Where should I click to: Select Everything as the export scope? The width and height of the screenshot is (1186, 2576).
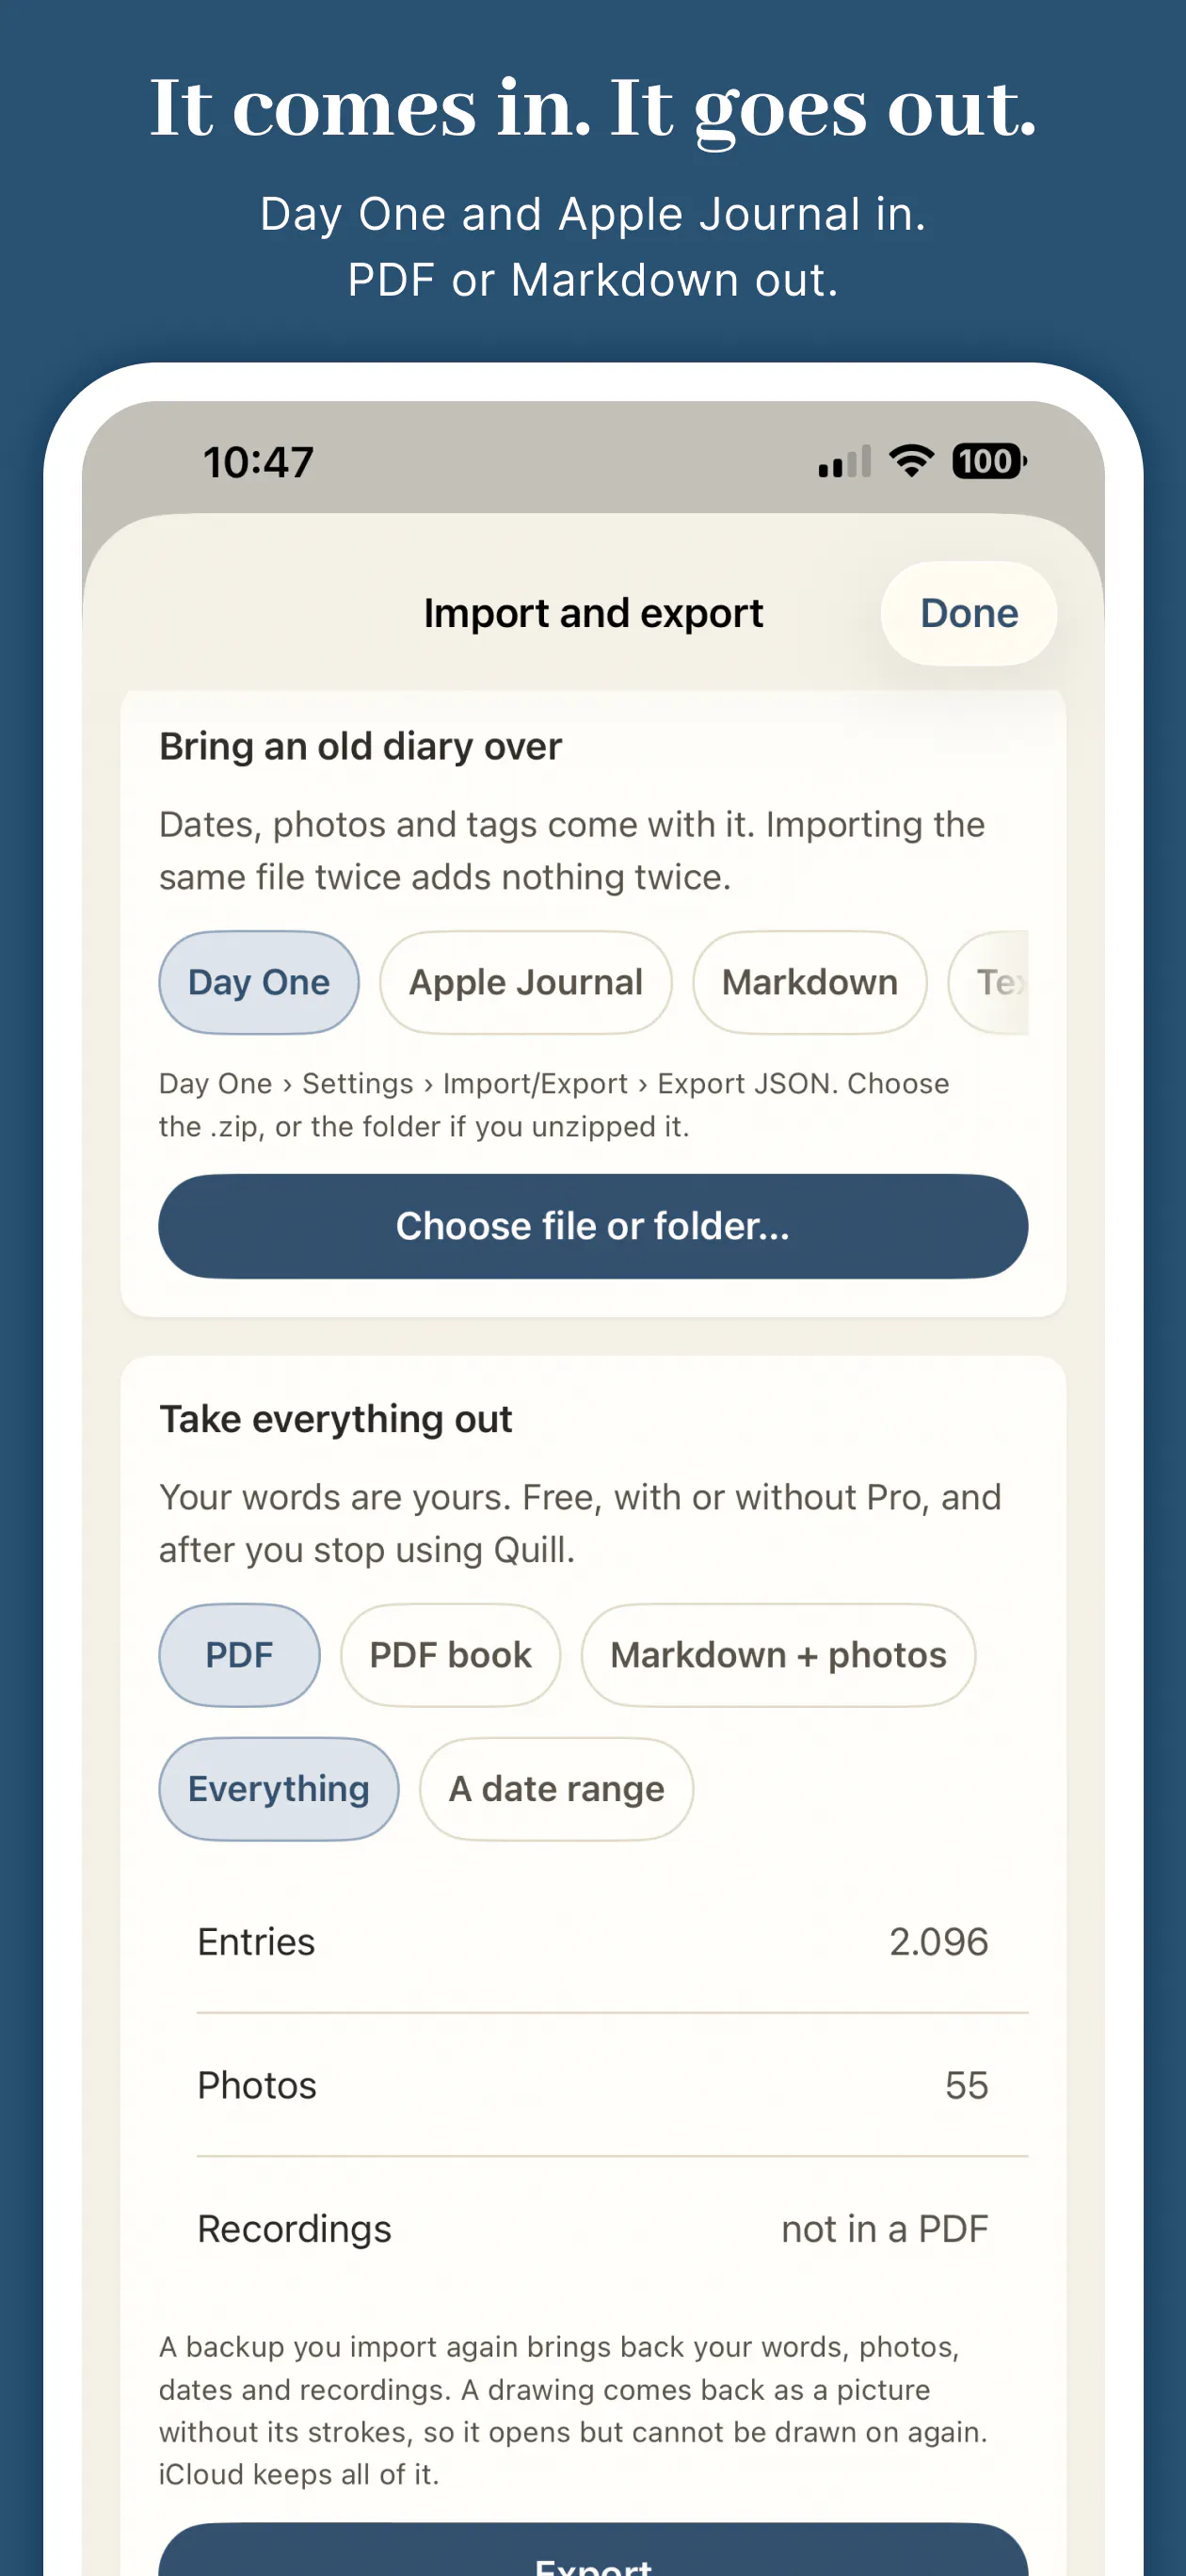tap(279, 1788)
